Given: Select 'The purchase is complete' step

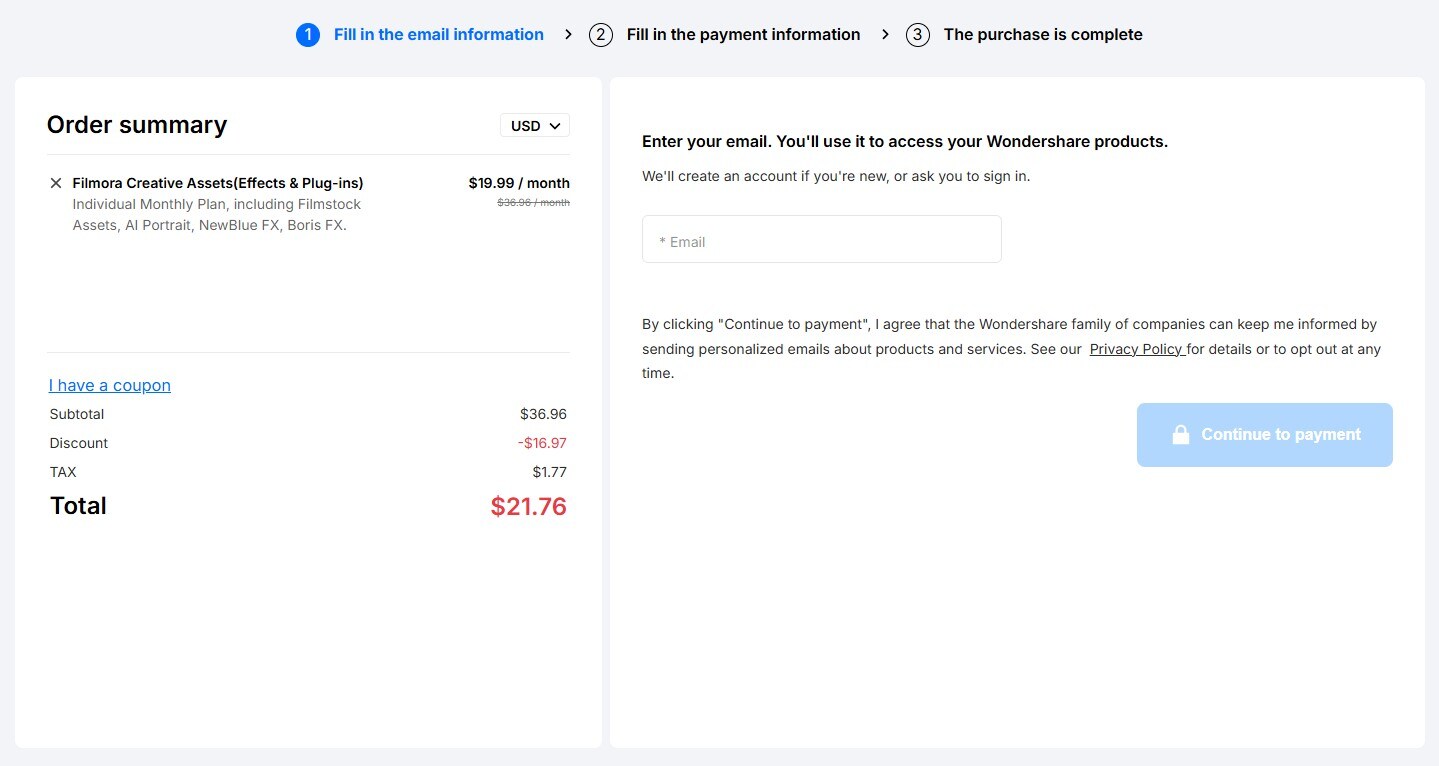Looking at the screenshot, I should (x=1042, y=35).
